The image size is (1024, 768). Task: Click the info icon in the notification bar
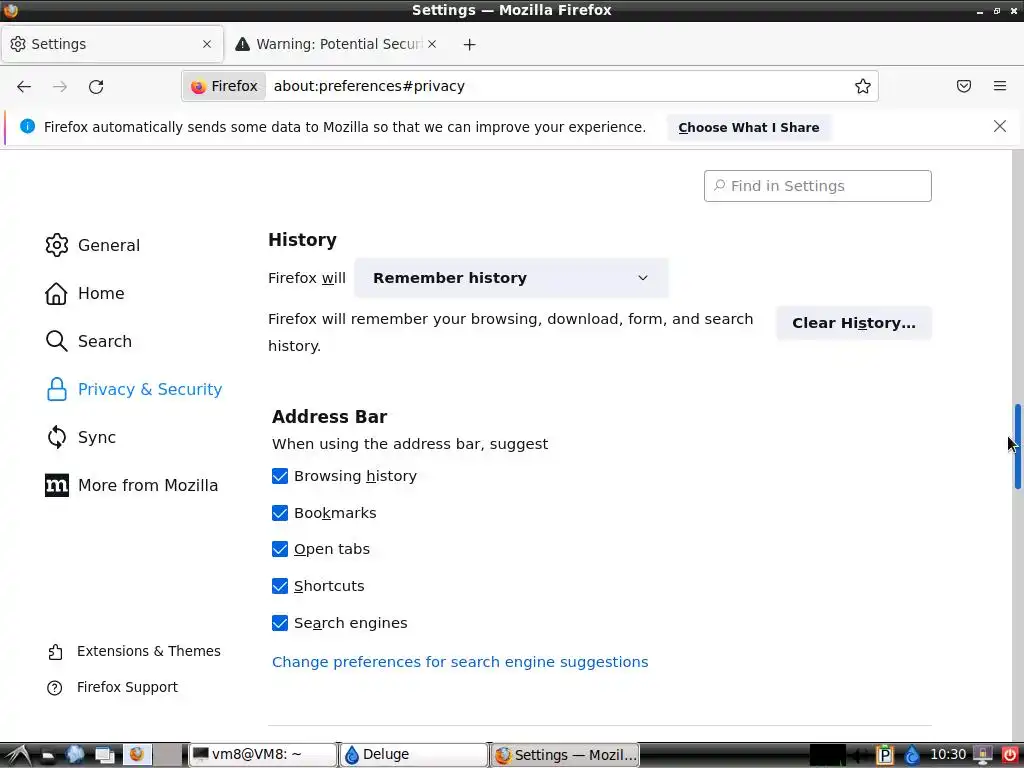coord(27,126)
